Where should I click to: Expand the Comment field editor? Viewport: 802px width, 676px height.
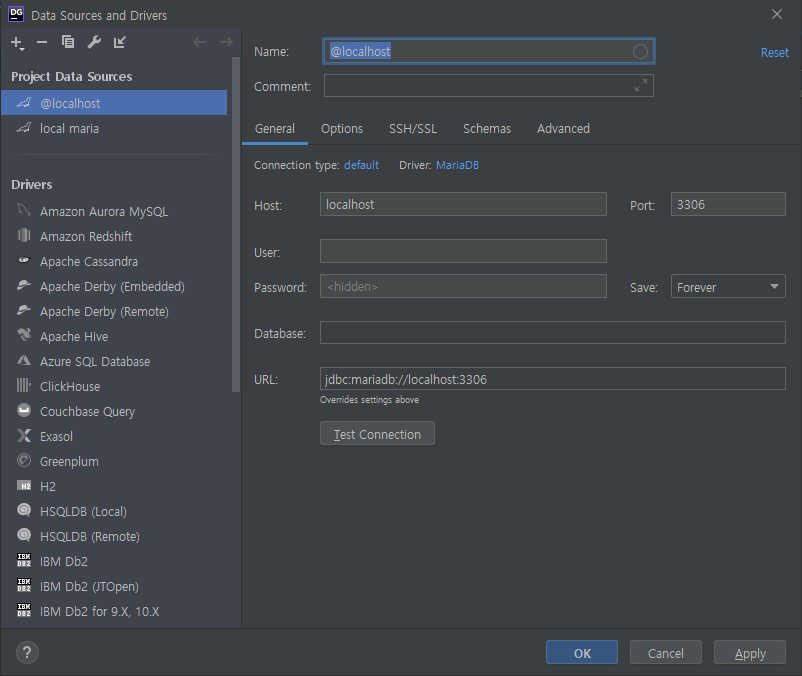pos(641,85)
